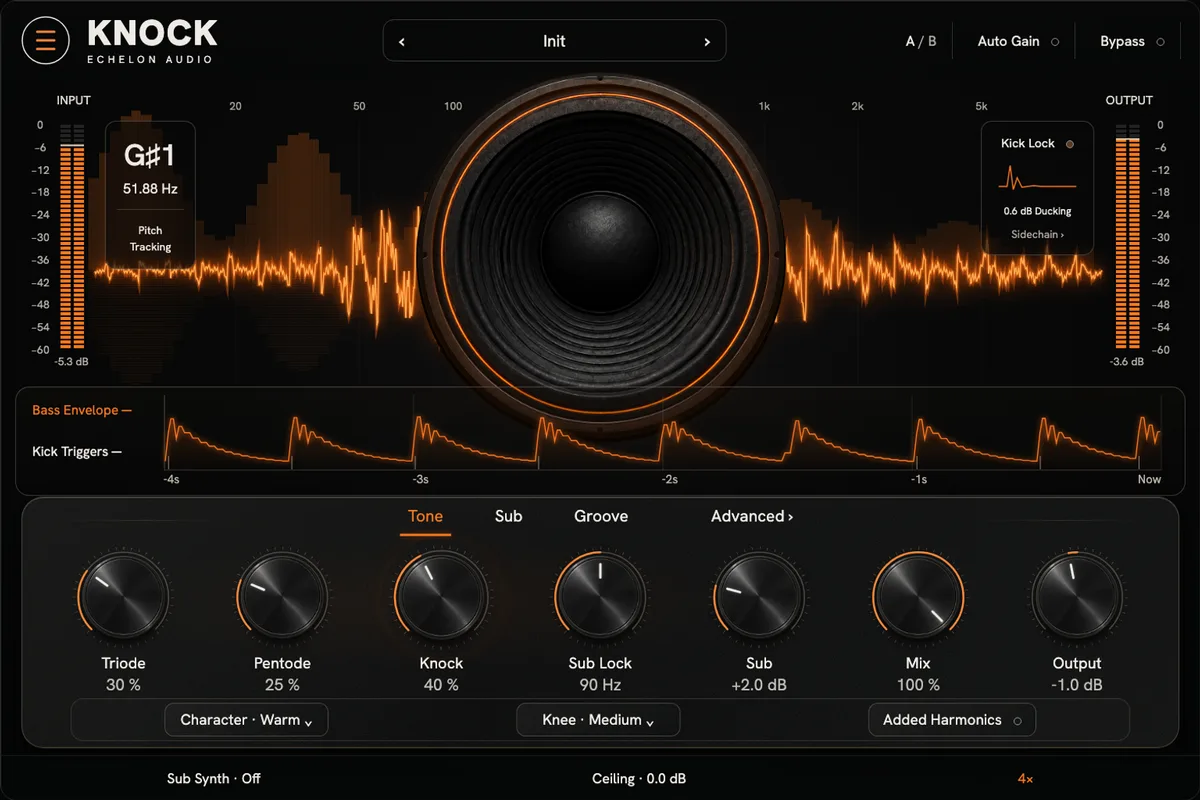The width and height of the screenshot is (1200, 800).
Task: Click the 51.88 Hz frequency readout
Action: tap(150, 188)
